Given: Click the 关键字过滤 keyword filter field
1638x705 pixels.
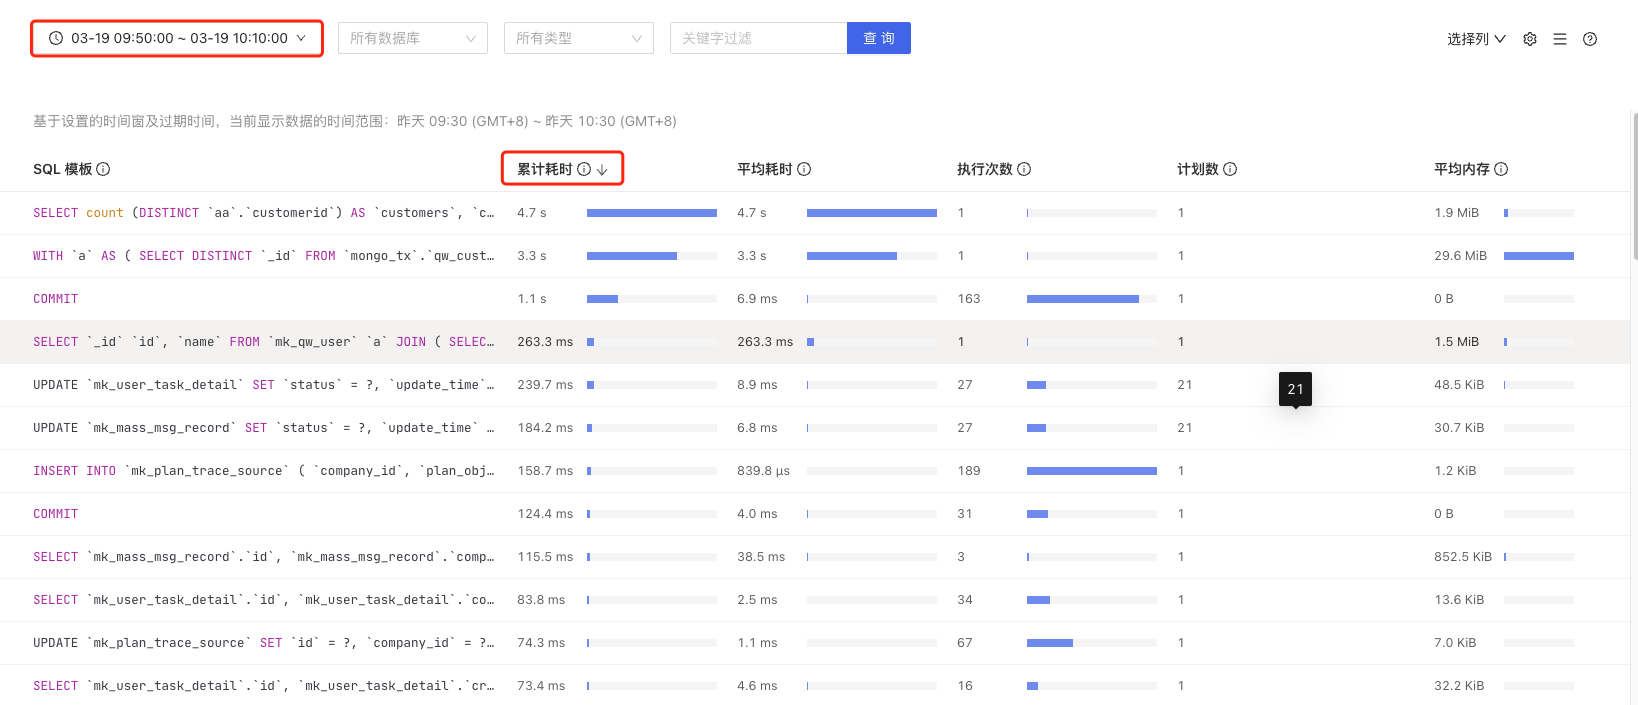Looking at the screenshot, I should (x=758, y=38).
